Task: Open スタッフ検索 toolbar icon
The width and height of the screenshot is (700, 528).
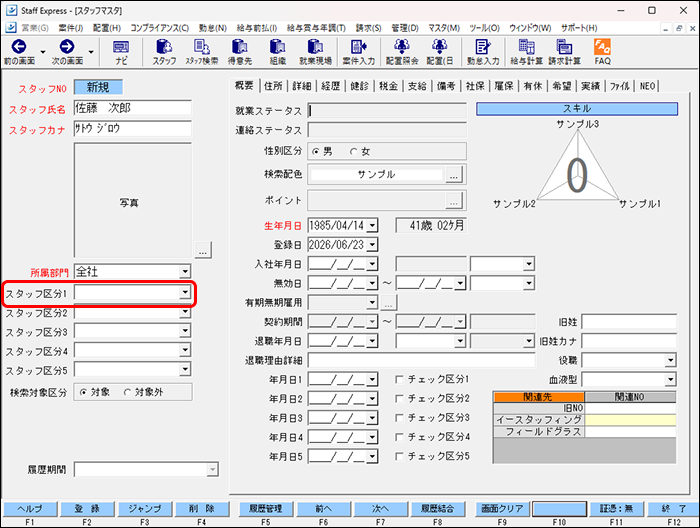Action: coord(202,52)
